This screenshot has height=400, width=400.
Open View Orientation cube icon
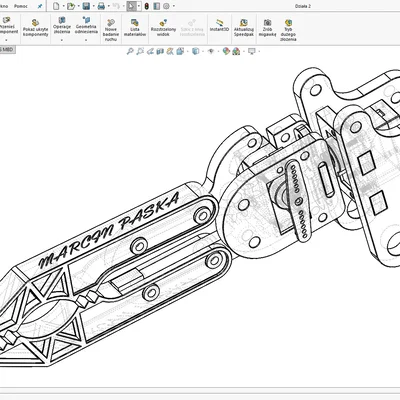(x=180, y=51)
